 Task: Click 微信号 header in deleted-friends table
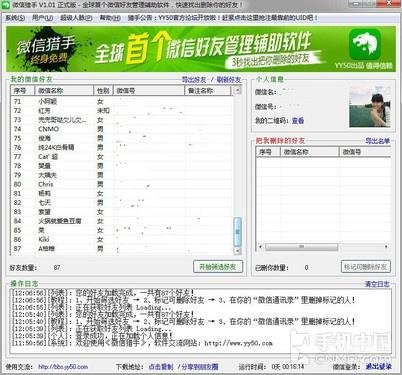pyautogui.click(x=365, y=152)
